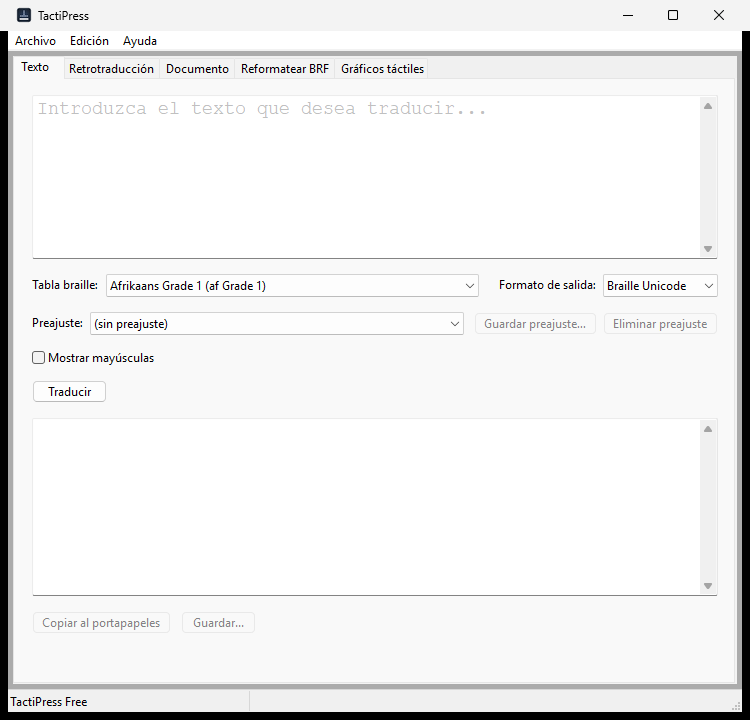Image resolution: width=750 pixels, height=720 pixels.
Task: Open the Edición menu
Action: pos(89,41)
